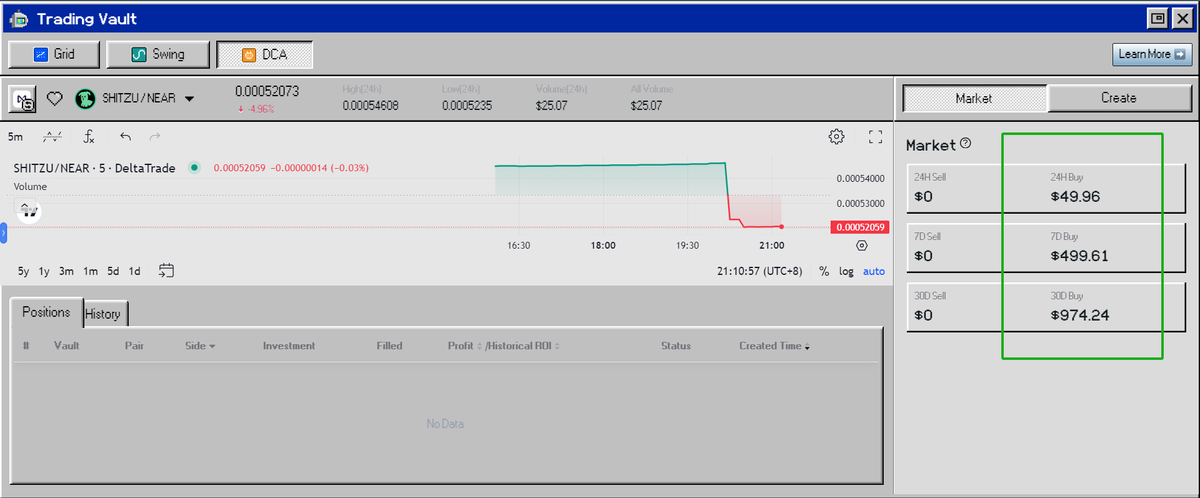Select the 1m date range
Image resolution: width=1200 pixels, height=498 pixels.
[90, 271]
